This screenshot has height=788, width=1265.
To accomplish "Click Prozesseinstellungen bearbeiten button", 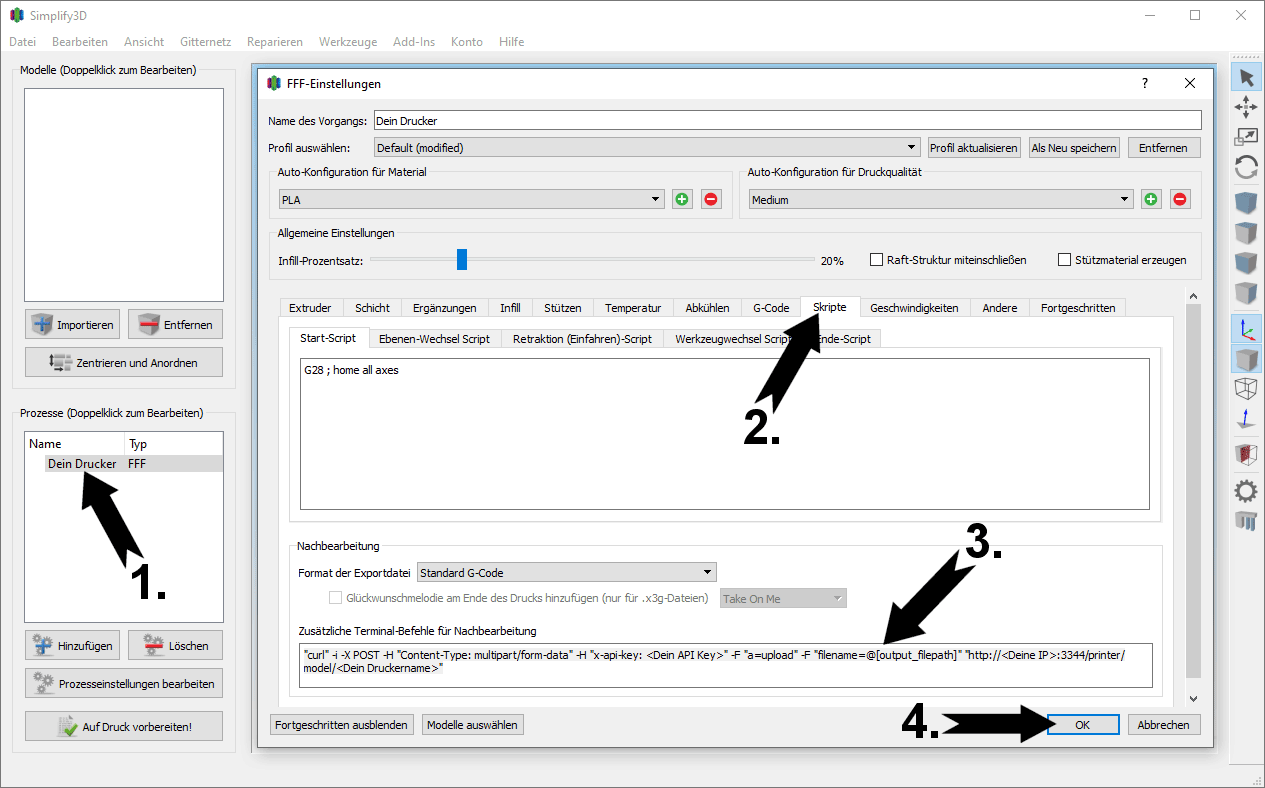I will point(124,684).
